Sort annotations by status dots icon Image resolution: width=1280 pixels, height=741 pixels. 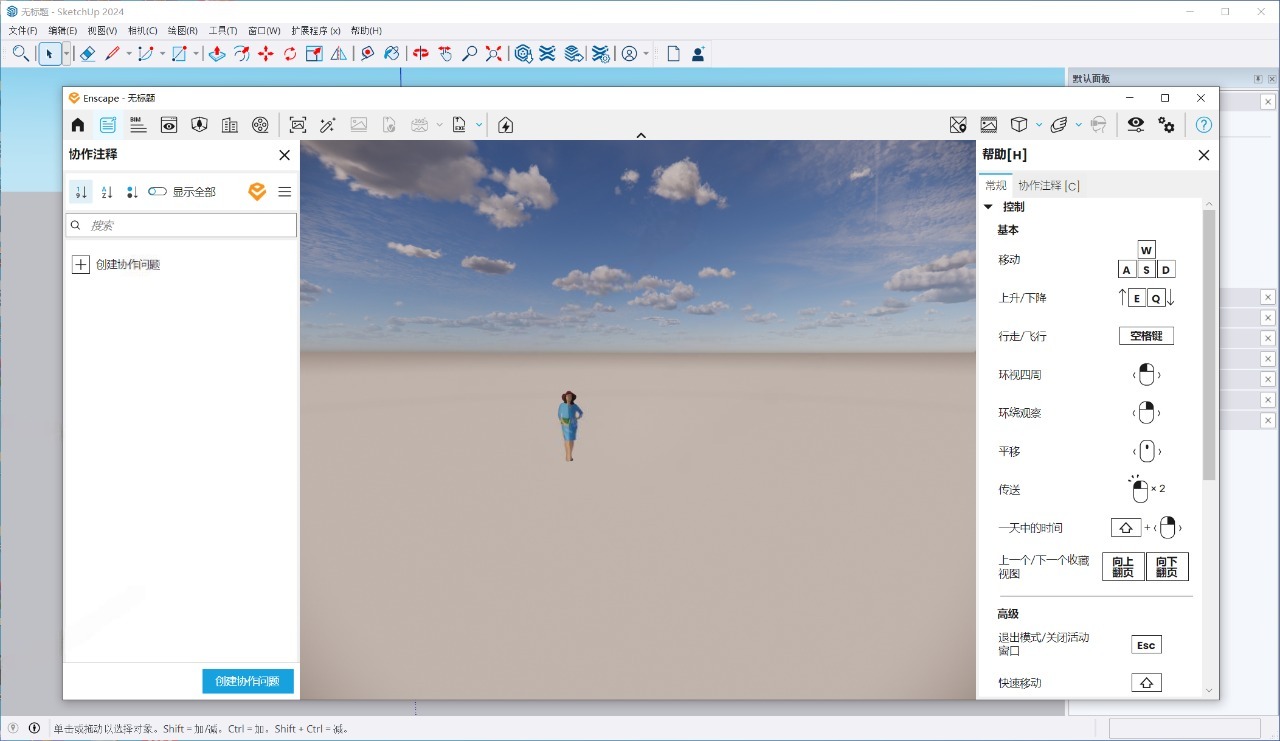132,192
